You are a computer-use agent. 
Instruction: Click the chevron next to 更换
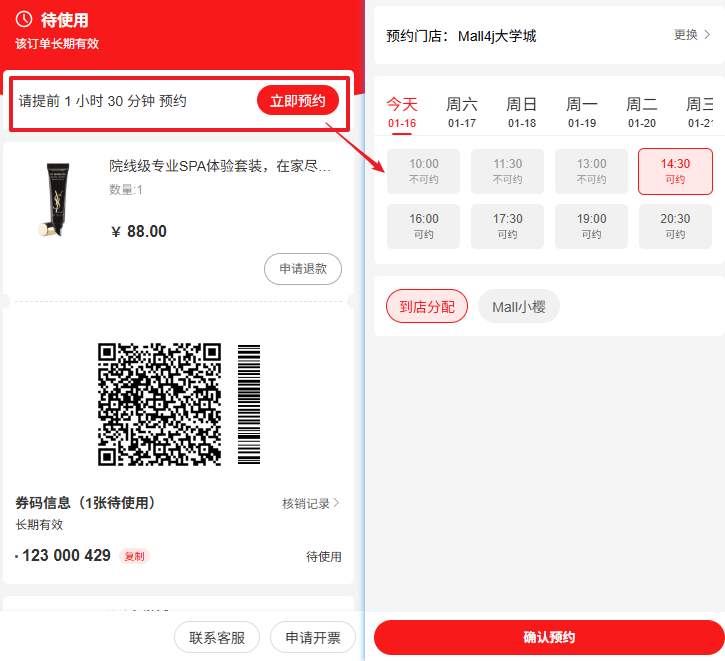tap(707, 35)
